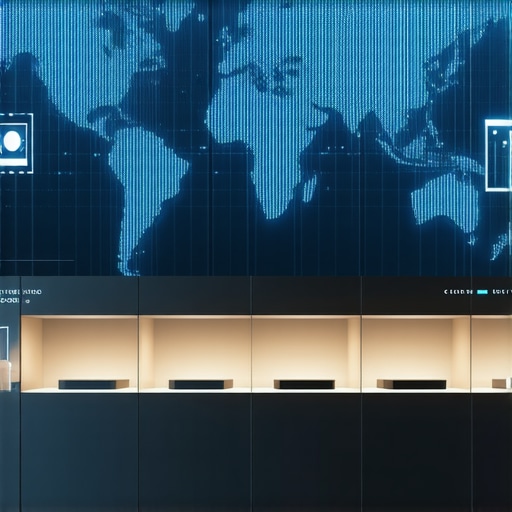Viewport: 512px width, 512px height.
Task: Click the white circle widget on the map's left edge
Action: tap(12, 141)
